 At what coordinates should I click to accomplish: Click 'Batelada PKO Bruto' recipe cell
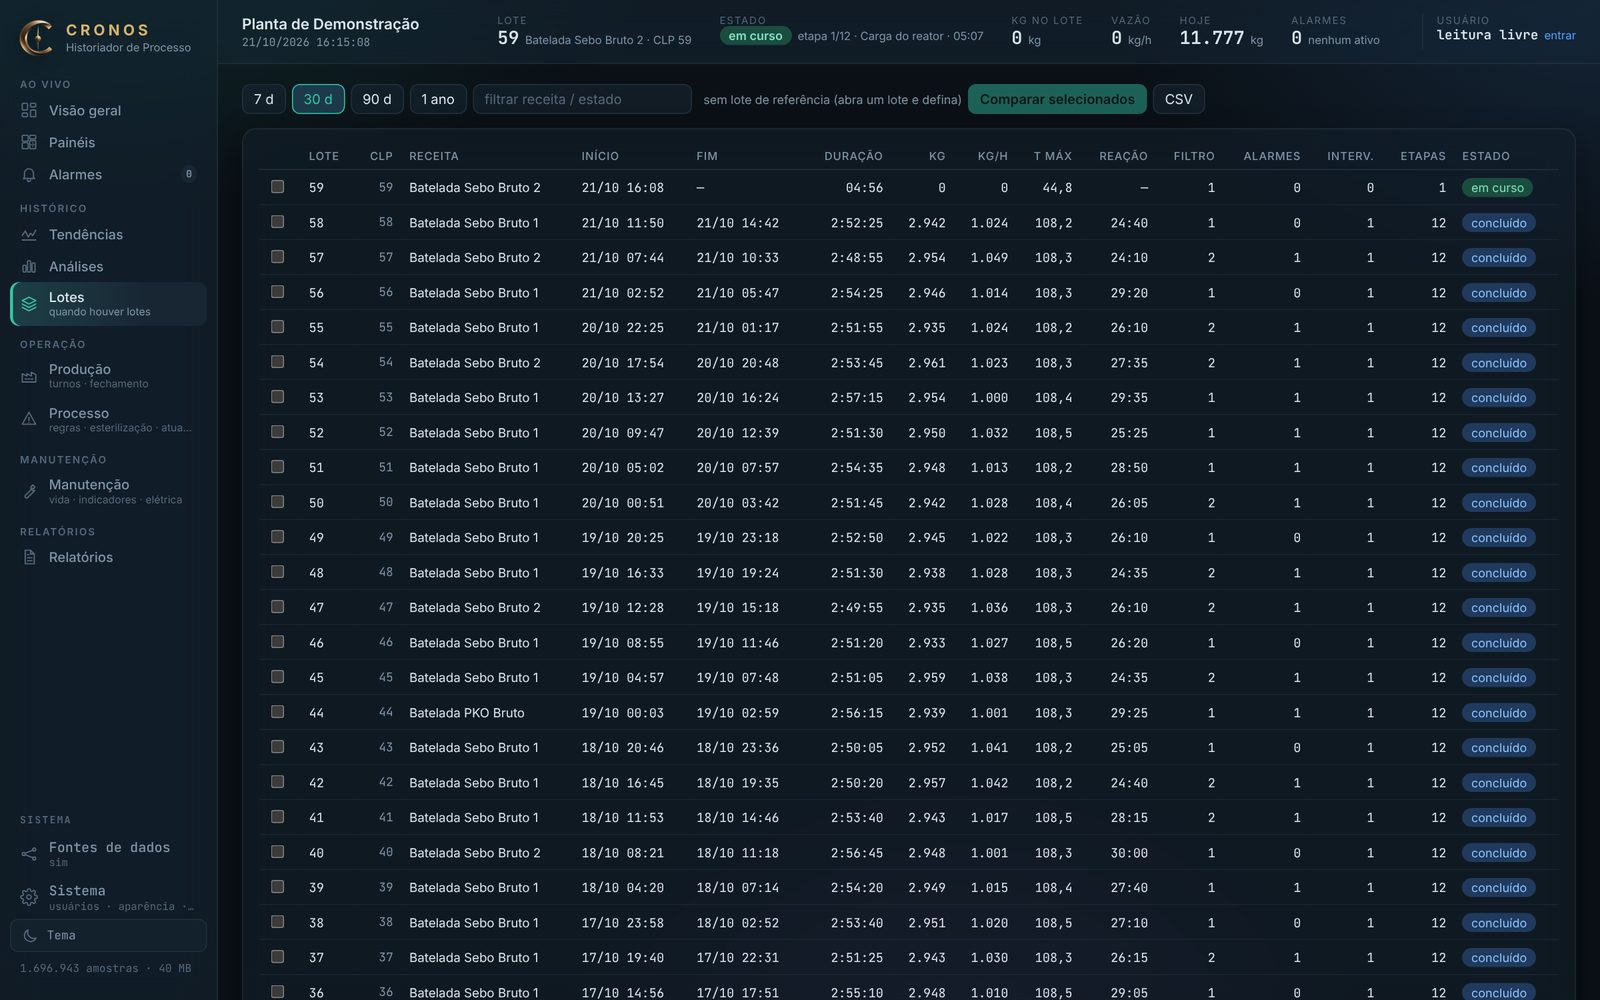466,713
